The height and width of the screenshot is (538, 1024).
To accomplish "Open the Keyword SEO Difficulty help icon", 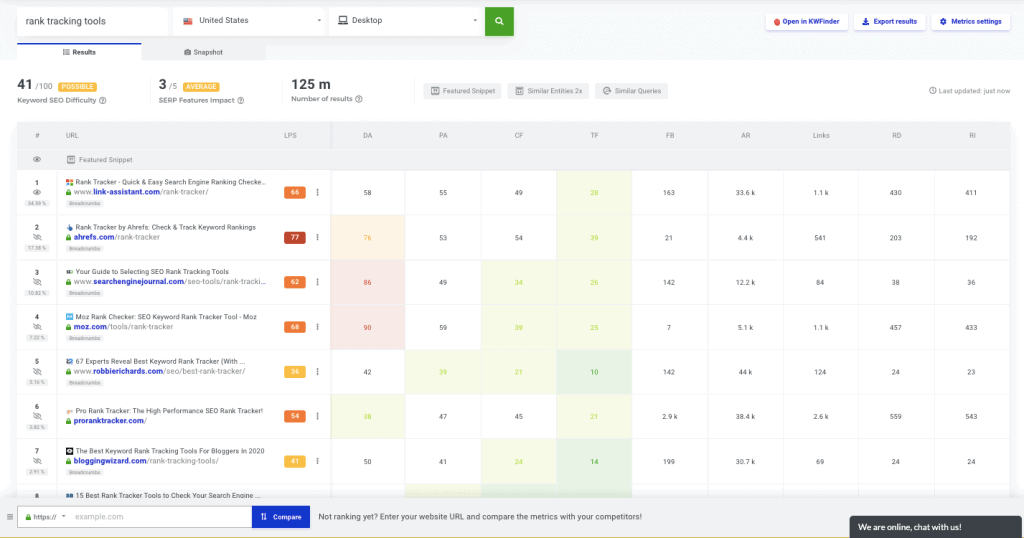I will [x=103, y=101].
